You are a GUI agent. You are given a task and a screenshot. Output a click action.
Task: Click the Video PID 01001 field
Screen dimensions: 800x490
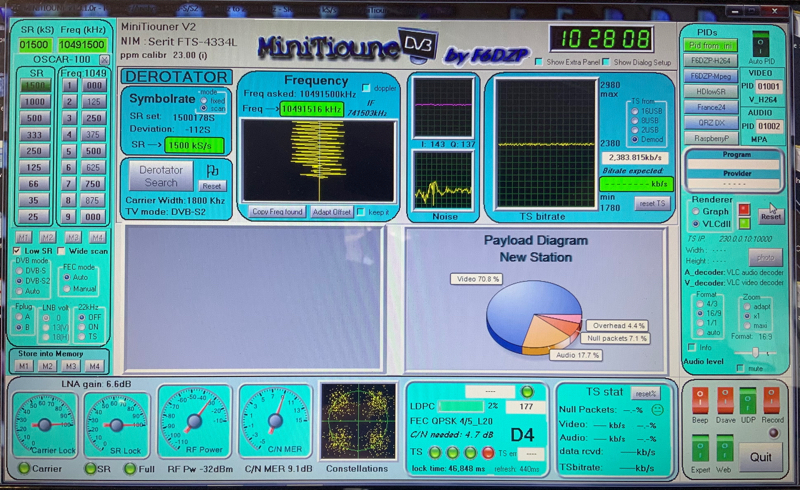click(x=768, y=86)
